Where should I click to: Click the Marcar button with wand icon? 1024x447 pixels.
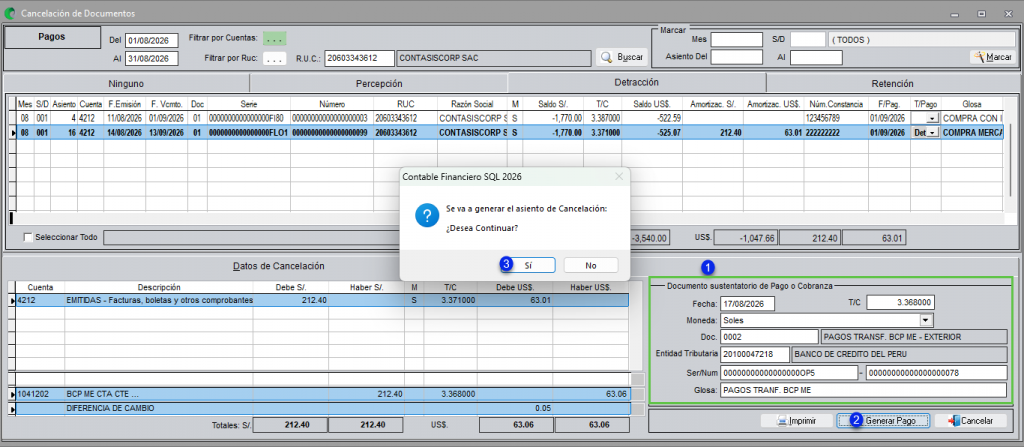point(993,58)
